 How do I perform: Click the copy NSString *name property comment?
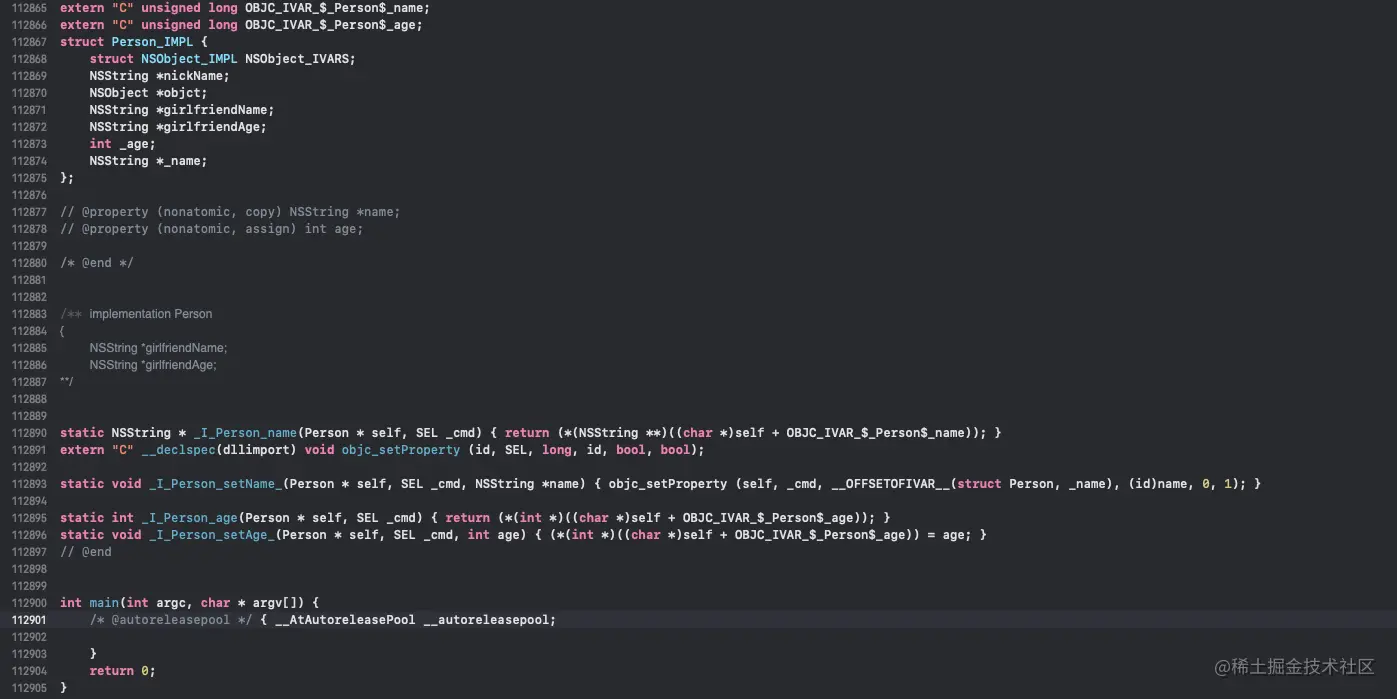[x=230, y=212]
